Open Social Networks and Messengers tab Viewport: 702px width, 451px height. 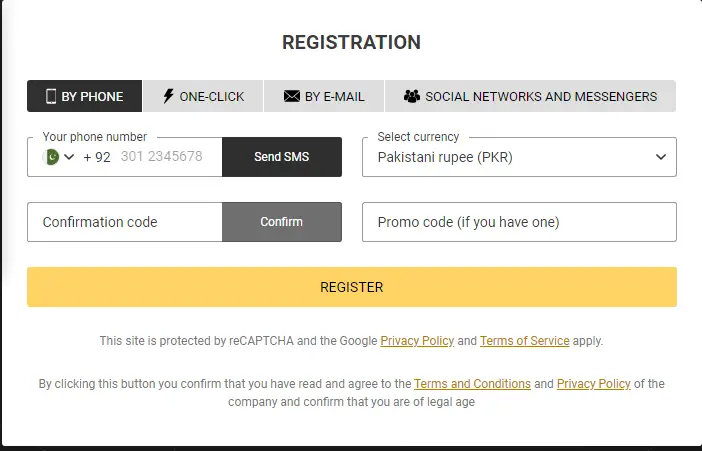click(x=530, y=97)
